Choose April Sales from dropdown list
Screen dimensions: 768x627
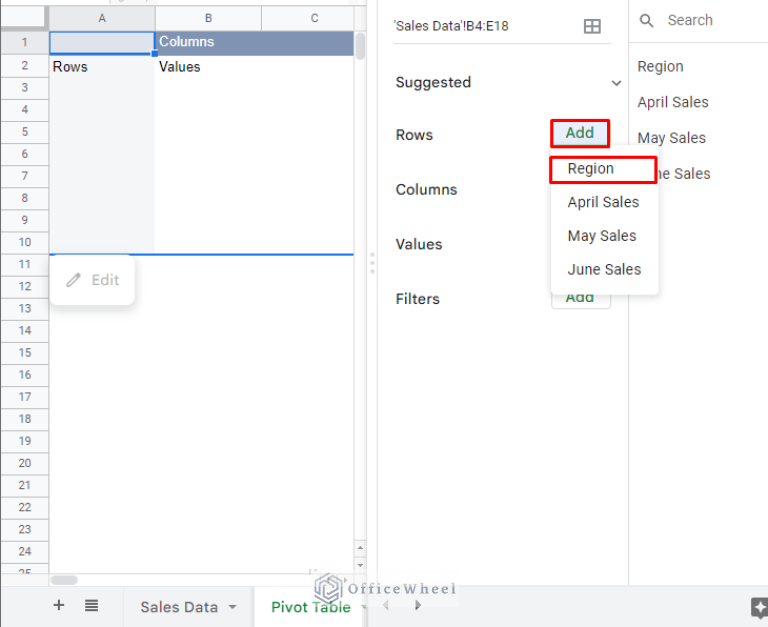(603, 202)
